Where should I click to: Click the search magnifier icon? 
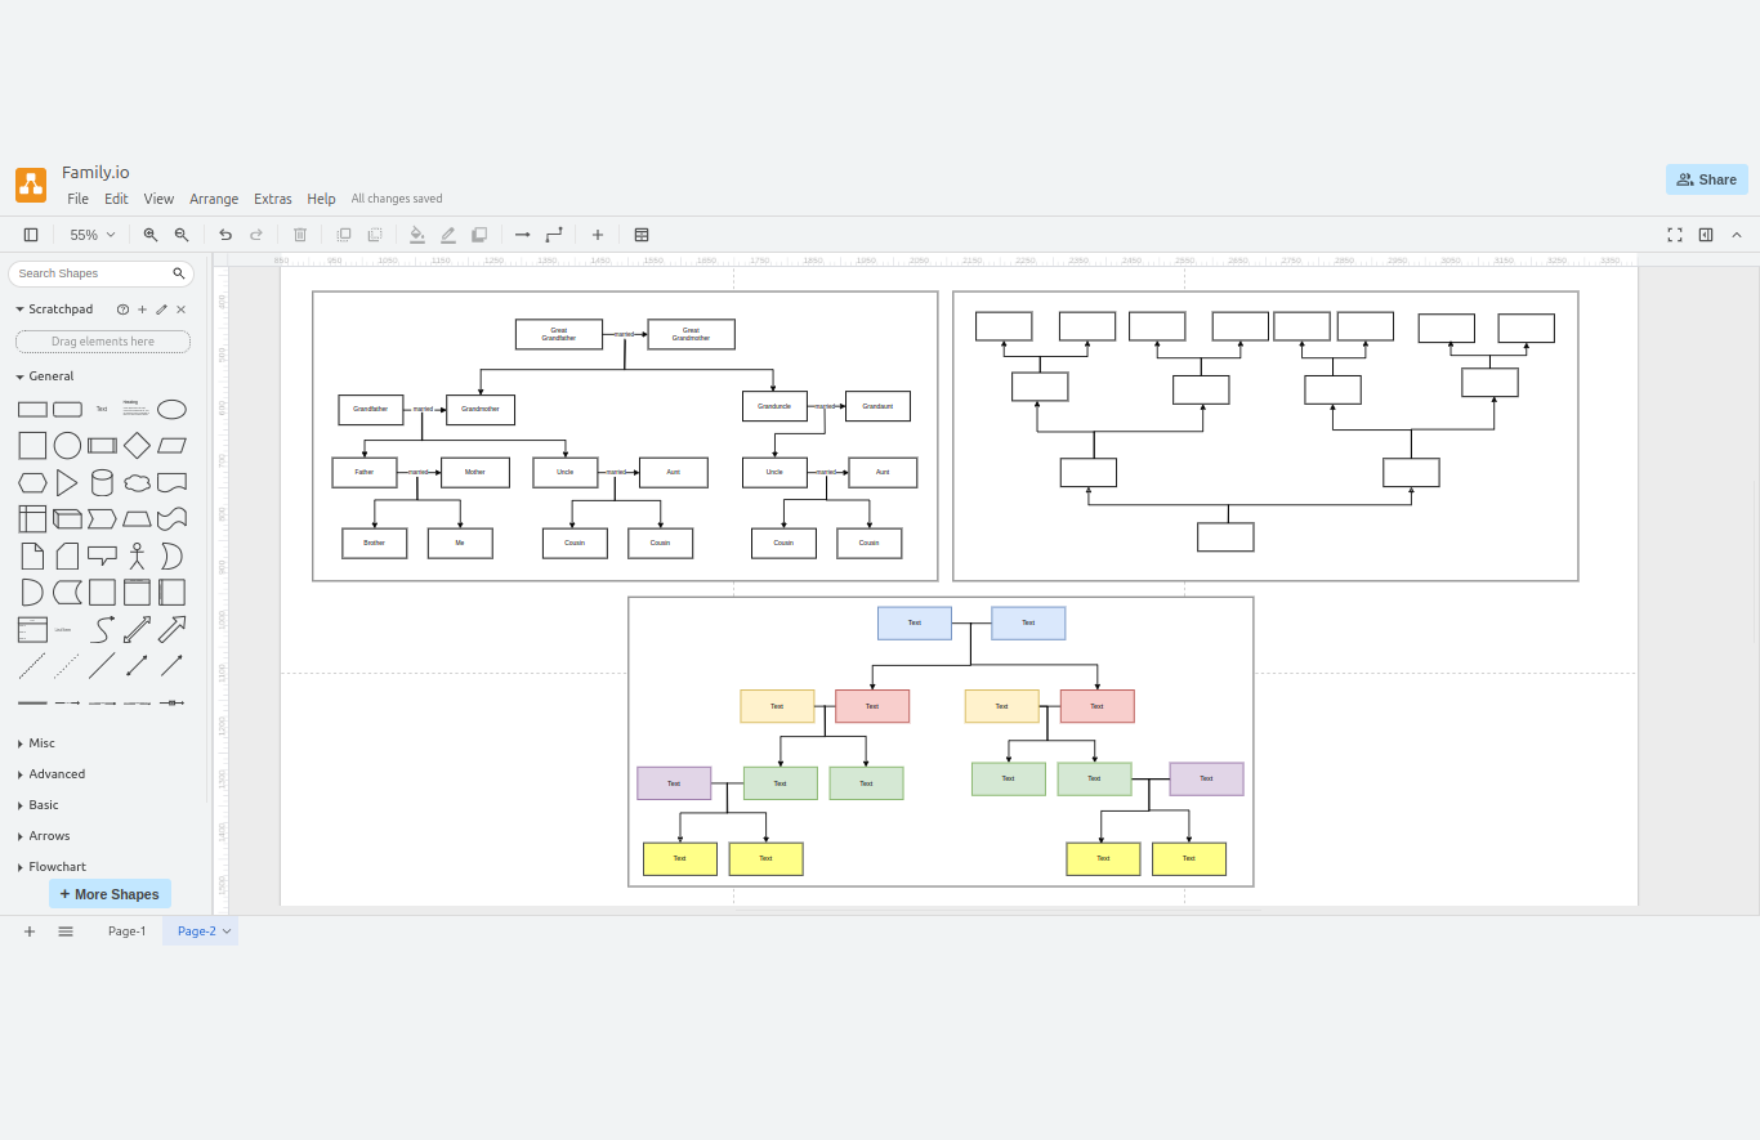(179, 273)
